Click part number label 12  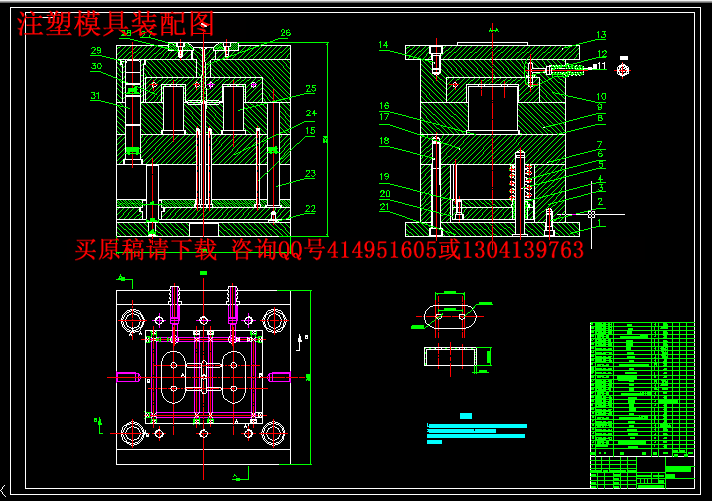tap(602, 54)
